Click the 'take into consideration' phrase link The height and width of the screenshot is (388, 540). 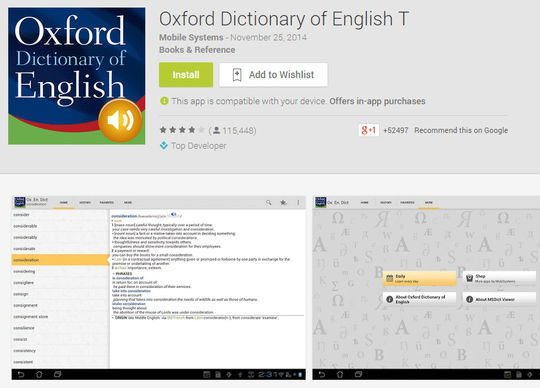point(131,291)
